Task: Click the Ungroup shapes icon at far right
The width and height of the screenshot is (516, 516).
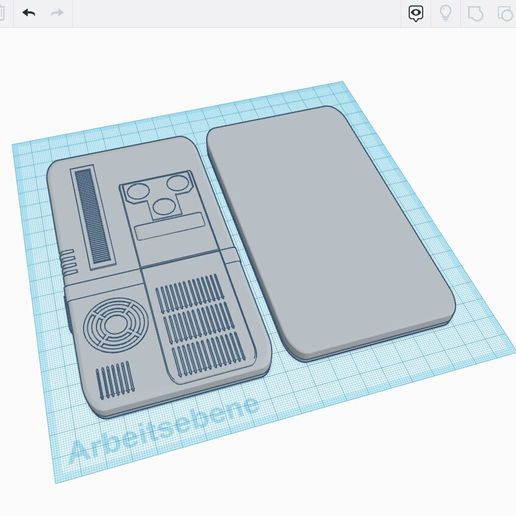Action: click(506, 14)
